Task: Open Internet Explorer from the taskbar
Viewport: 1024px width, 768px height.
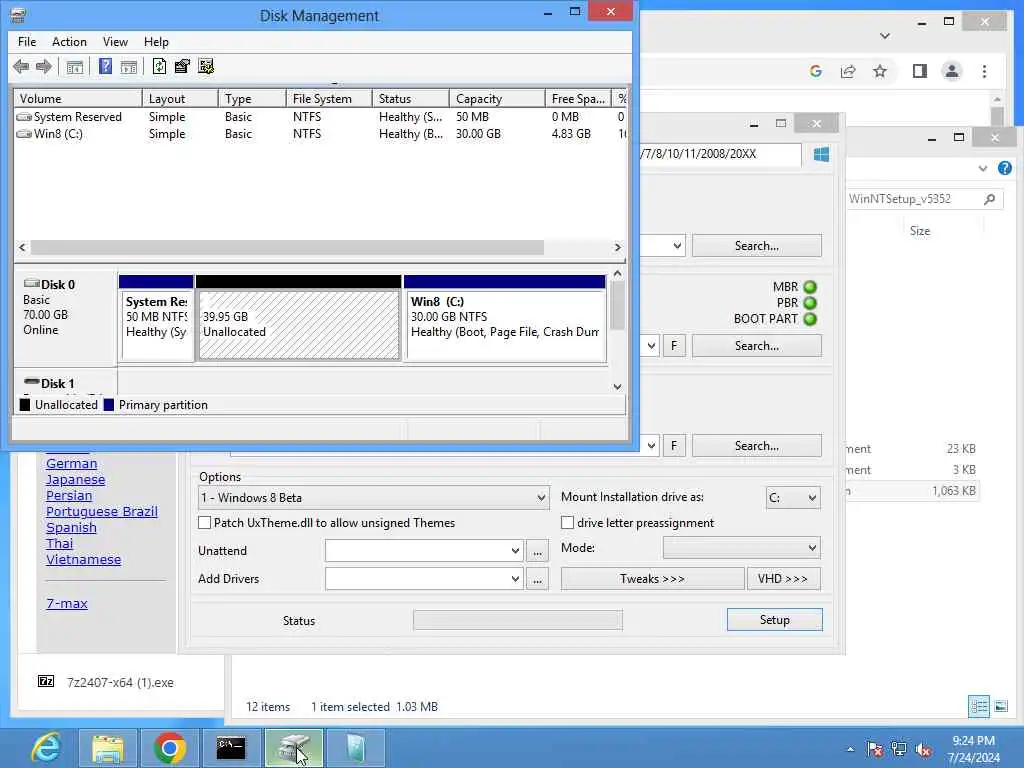Action: (x=47, y=748)
